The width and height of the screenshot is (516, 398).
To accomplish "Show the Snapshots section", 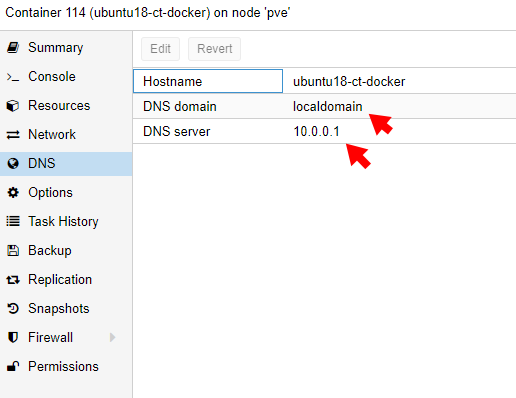I will click(x=66, y=309).
